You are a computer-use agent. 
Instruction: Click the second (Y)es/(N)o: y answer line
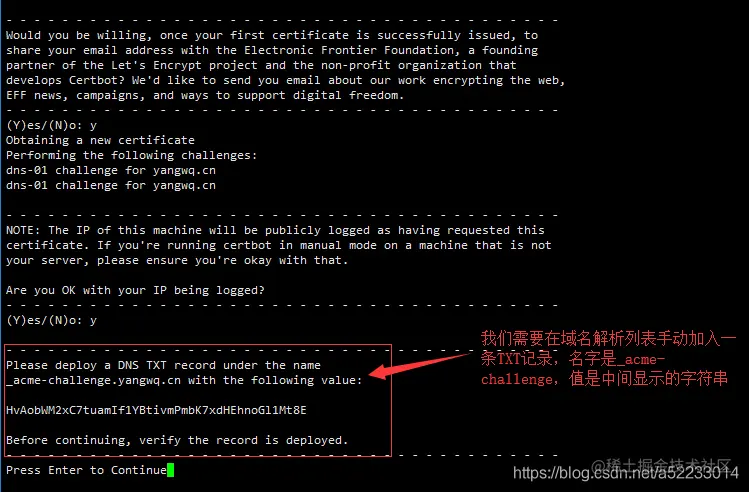click(51, 320)
